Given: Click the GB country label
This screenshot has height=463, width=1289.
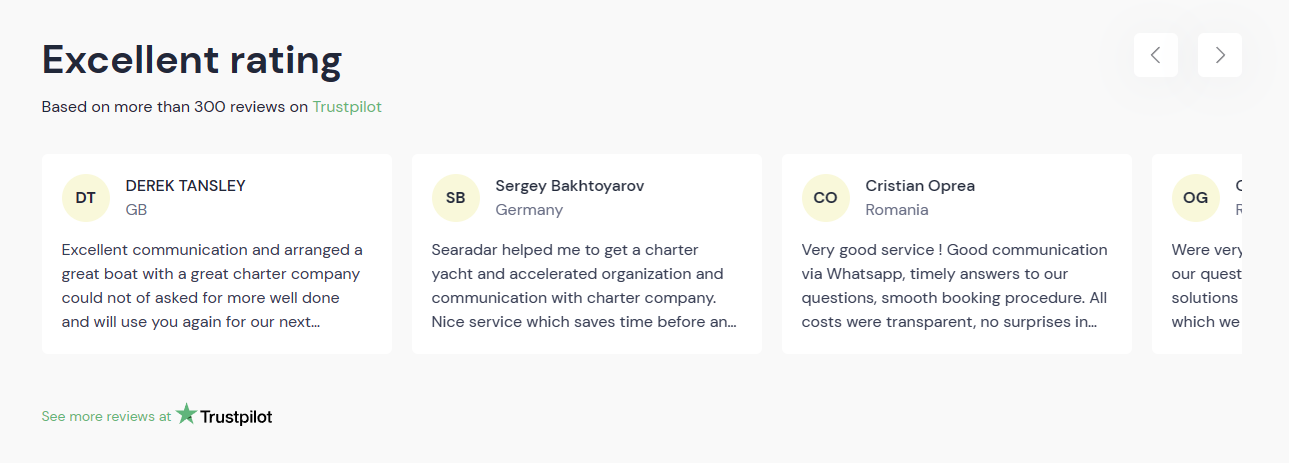Looking at the screenshot, I should (137, 210).
